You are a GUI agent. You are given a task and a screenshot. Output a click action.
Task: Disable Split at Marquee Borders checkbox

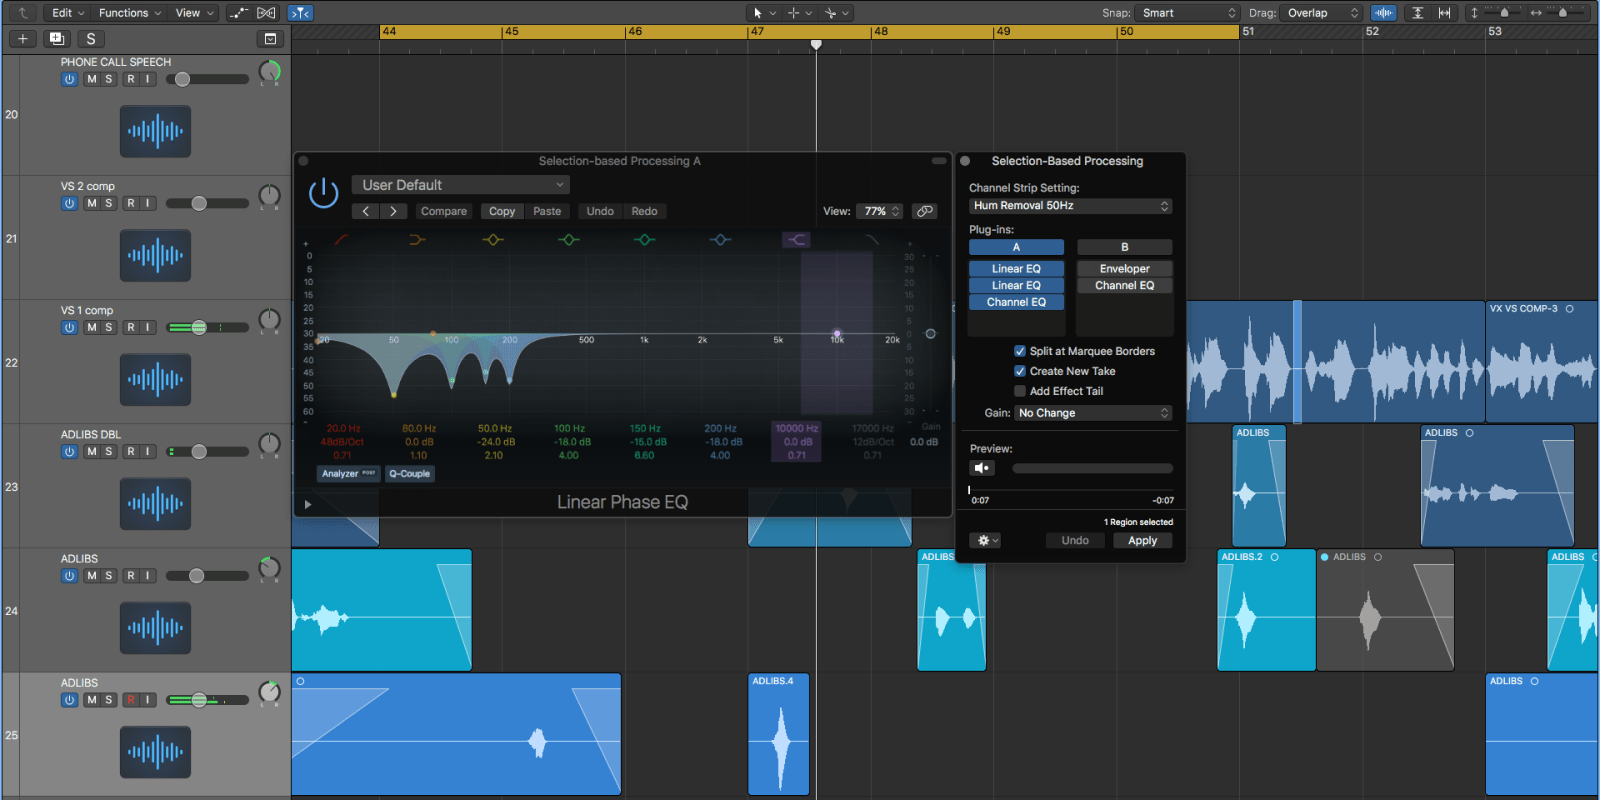1020,351
